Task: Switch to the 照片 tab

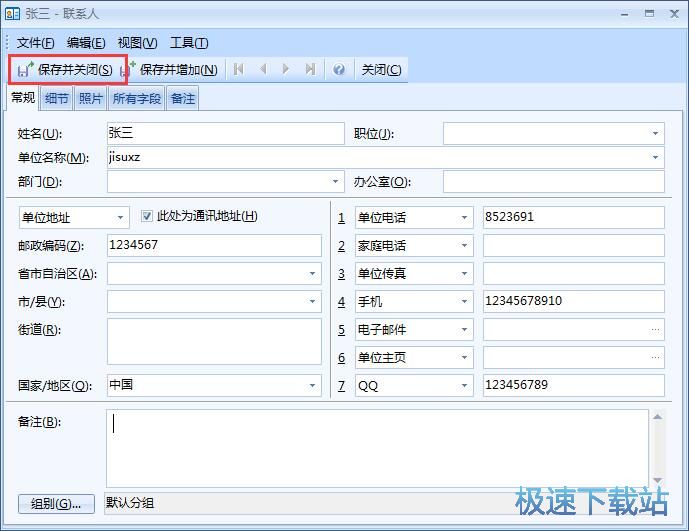Action: (91, 98)
